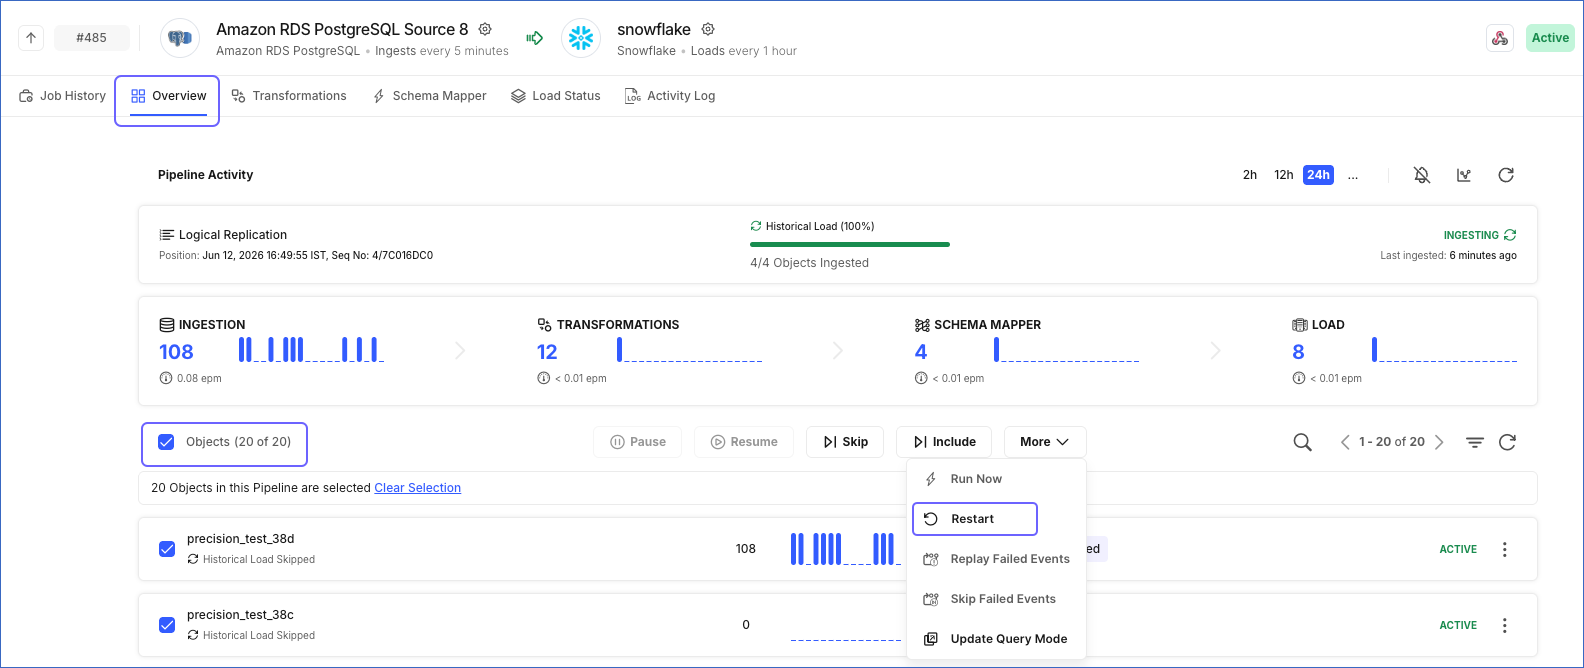Set activity range to 2h
The image size is (1584, 668).
pos(1250,175)
